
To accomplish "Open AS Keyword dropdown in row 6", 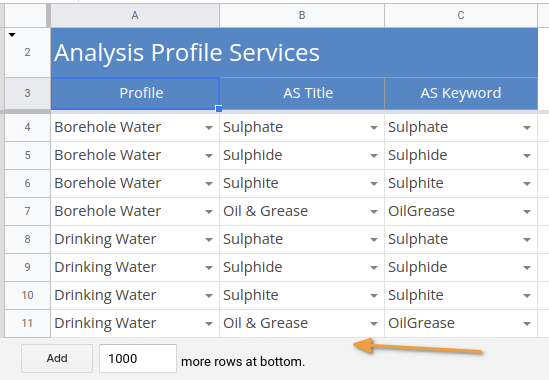I will 527,184.
